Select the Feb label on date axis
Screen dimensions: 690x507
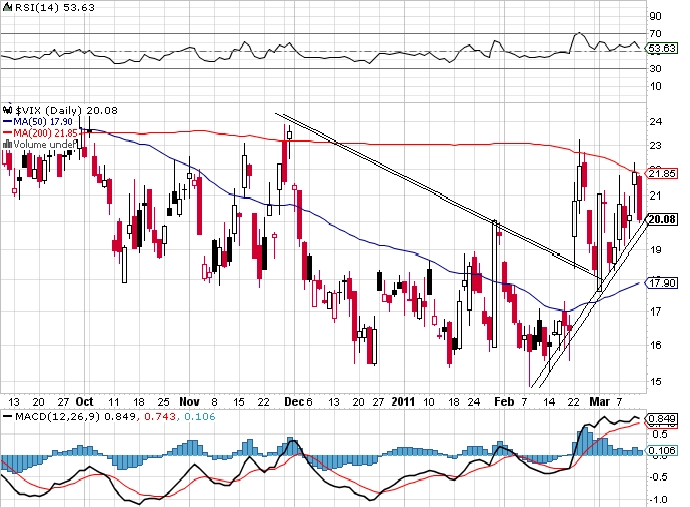504,401
